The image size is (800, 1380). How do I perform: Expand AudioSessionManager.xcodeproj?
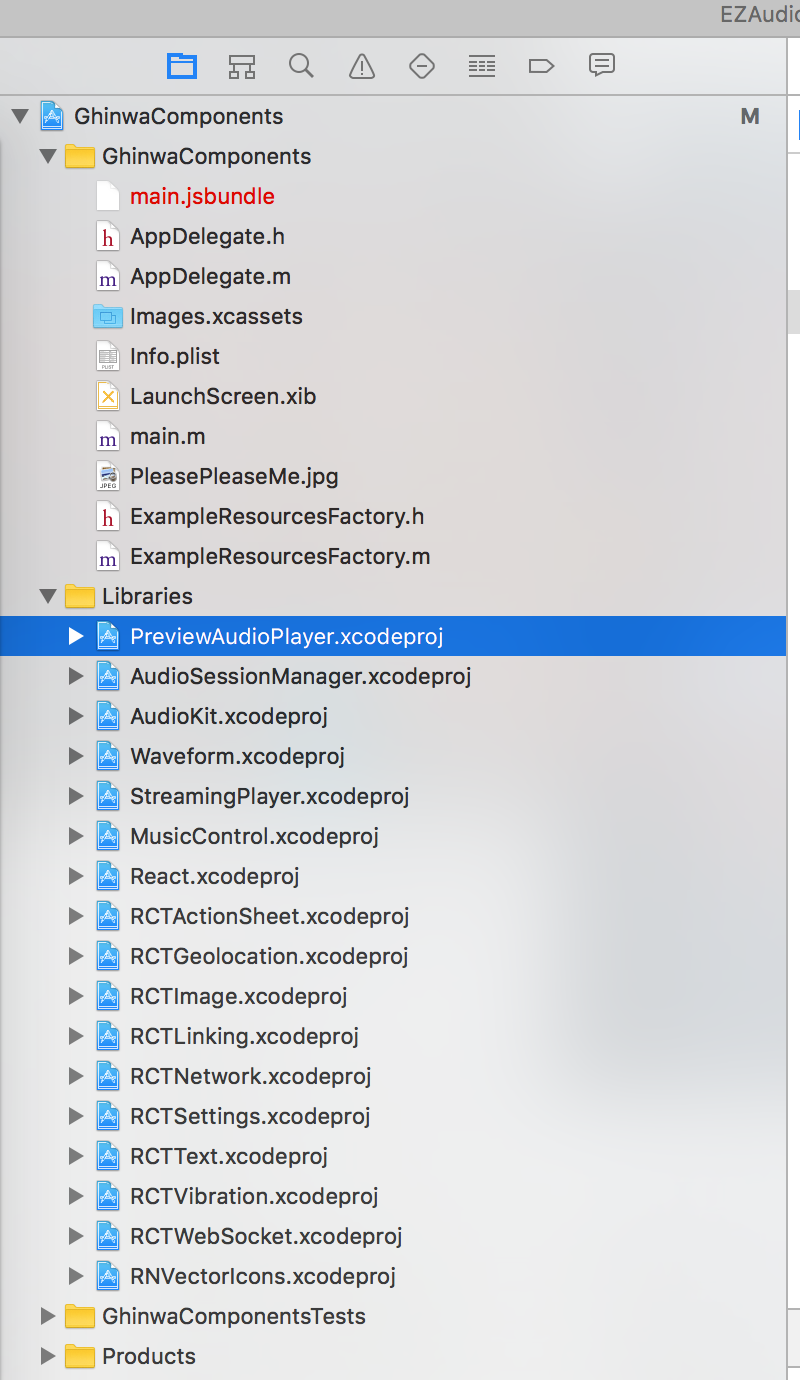(x=76, y=676)
